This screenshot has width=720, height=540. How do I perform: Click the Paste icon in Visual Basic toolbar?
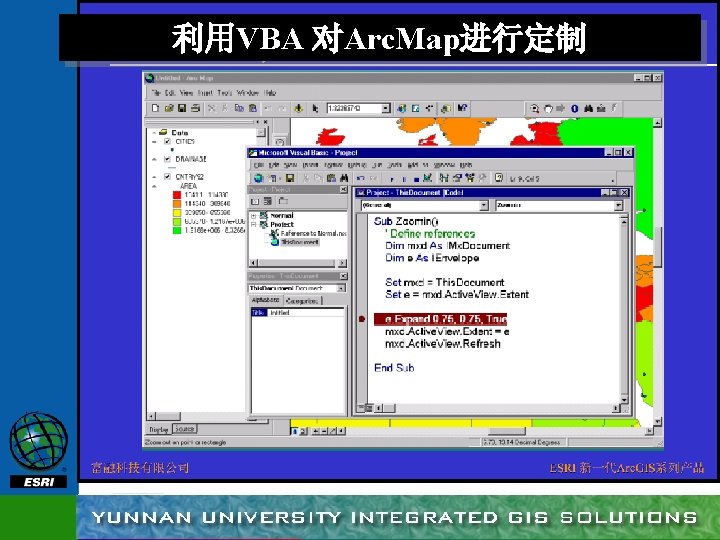click(331, 178)
